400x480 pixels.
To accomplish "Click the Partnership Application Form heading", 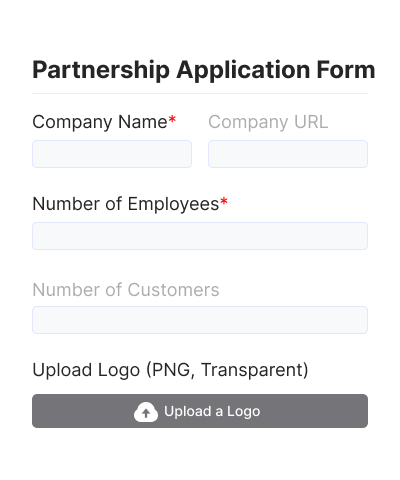I will coord(204,70).
